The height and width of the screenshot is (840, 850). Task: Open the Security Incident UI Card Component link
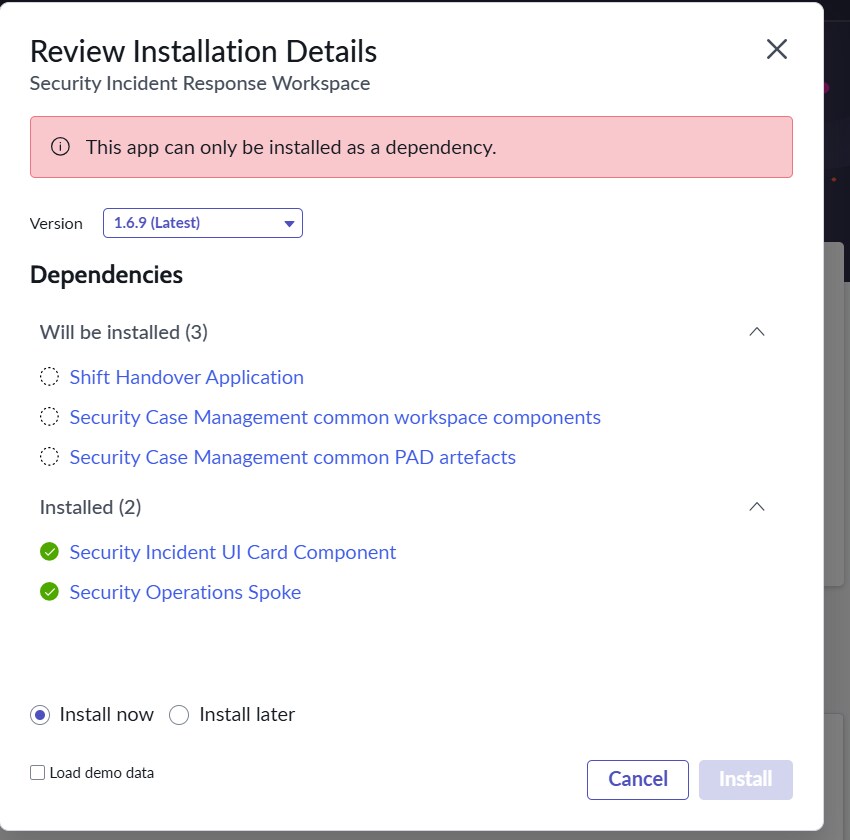coord(233,552)
